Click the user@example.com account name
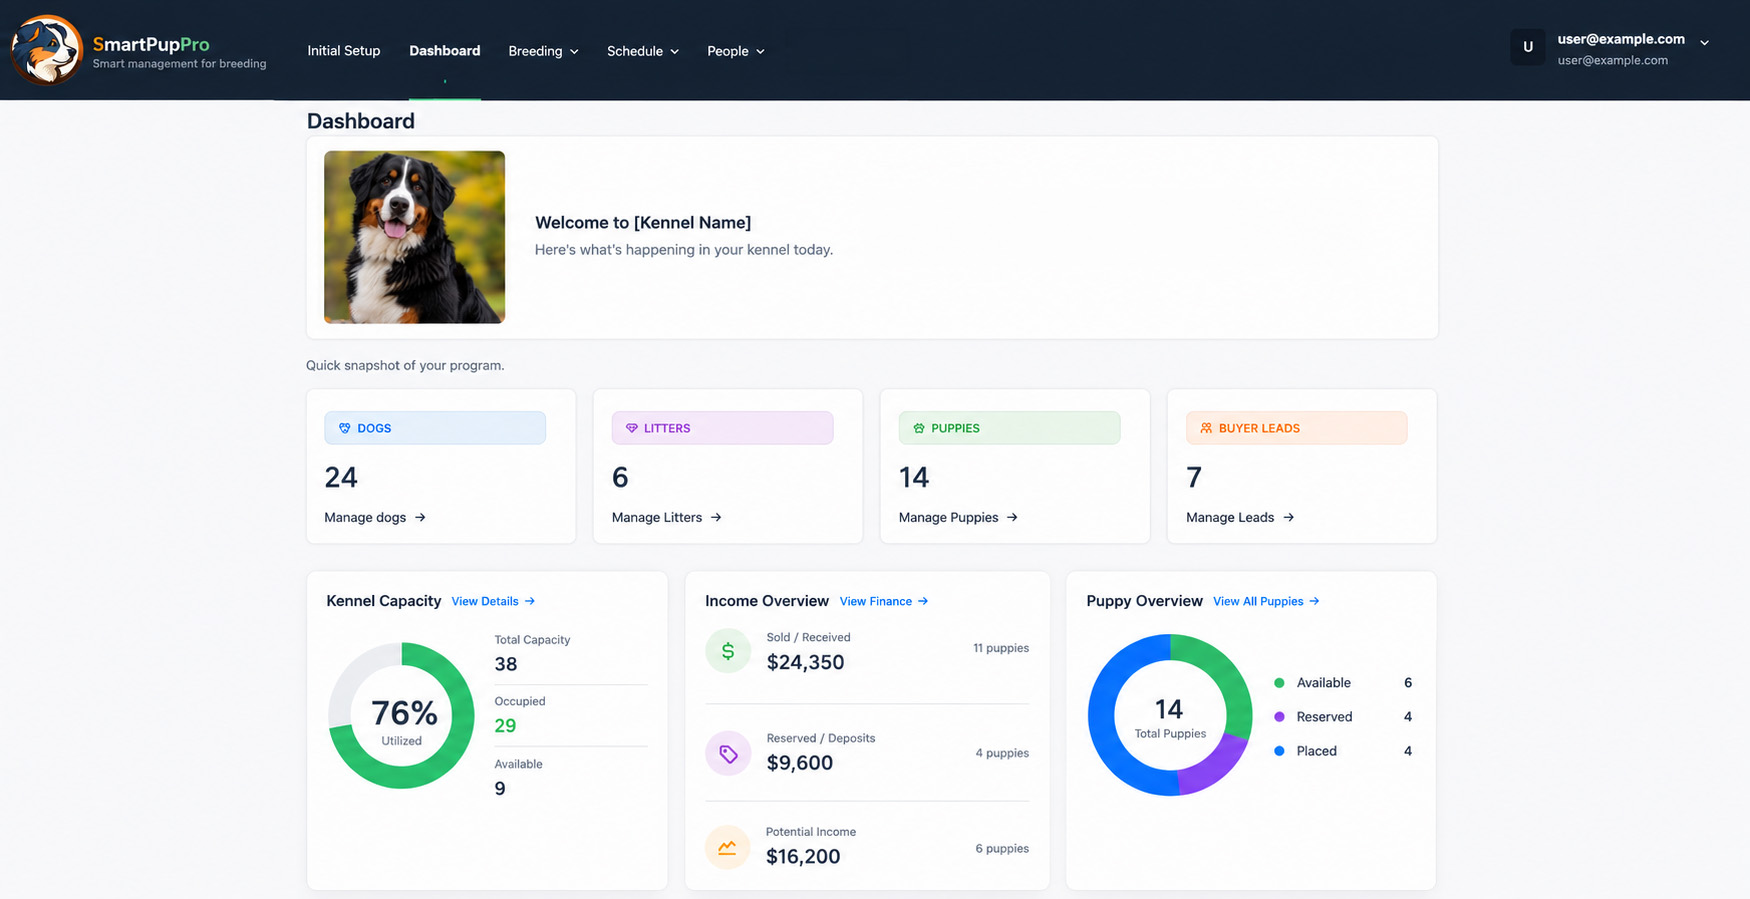Screen dimensions: 1750x899 [x=1621, y=39]
